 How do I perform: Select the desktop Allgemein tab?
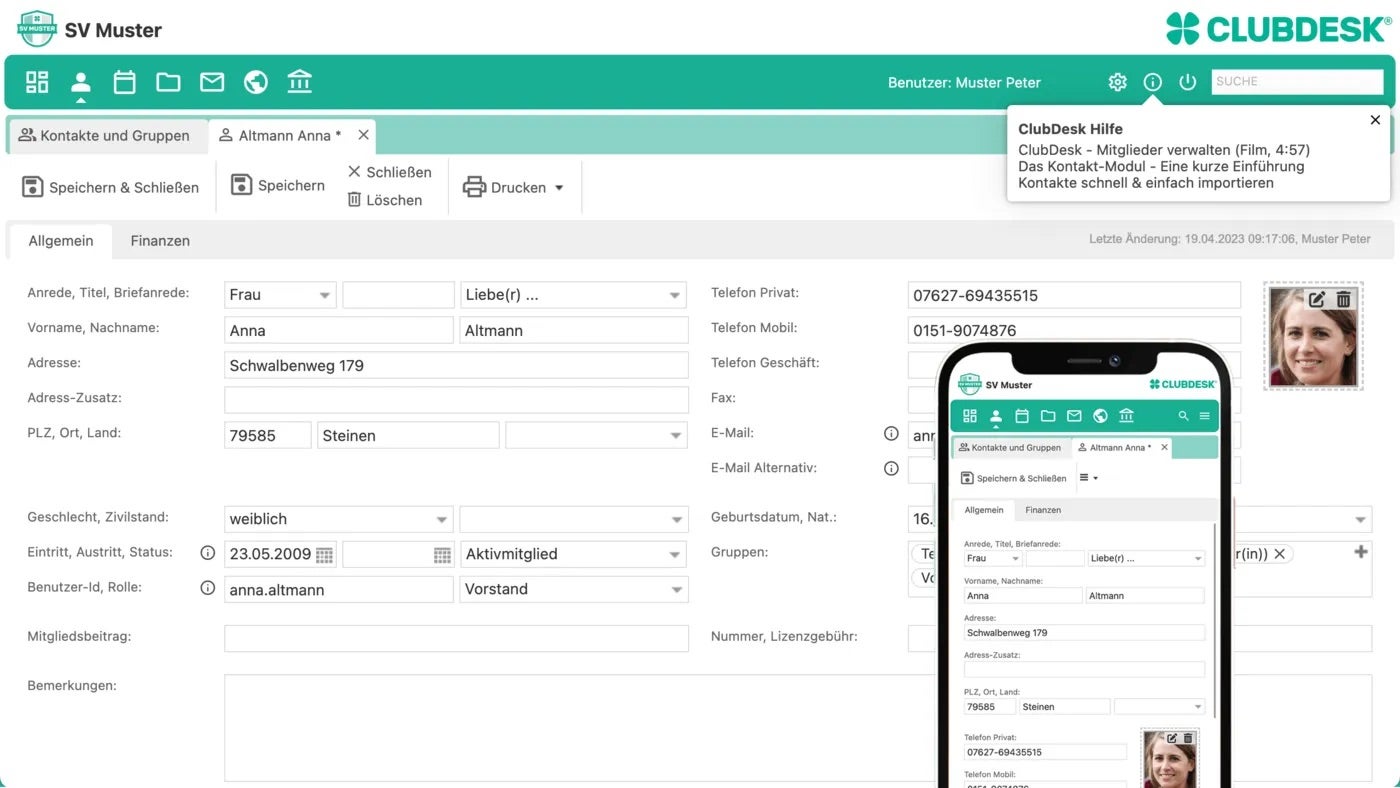click(x=61, y=240)
